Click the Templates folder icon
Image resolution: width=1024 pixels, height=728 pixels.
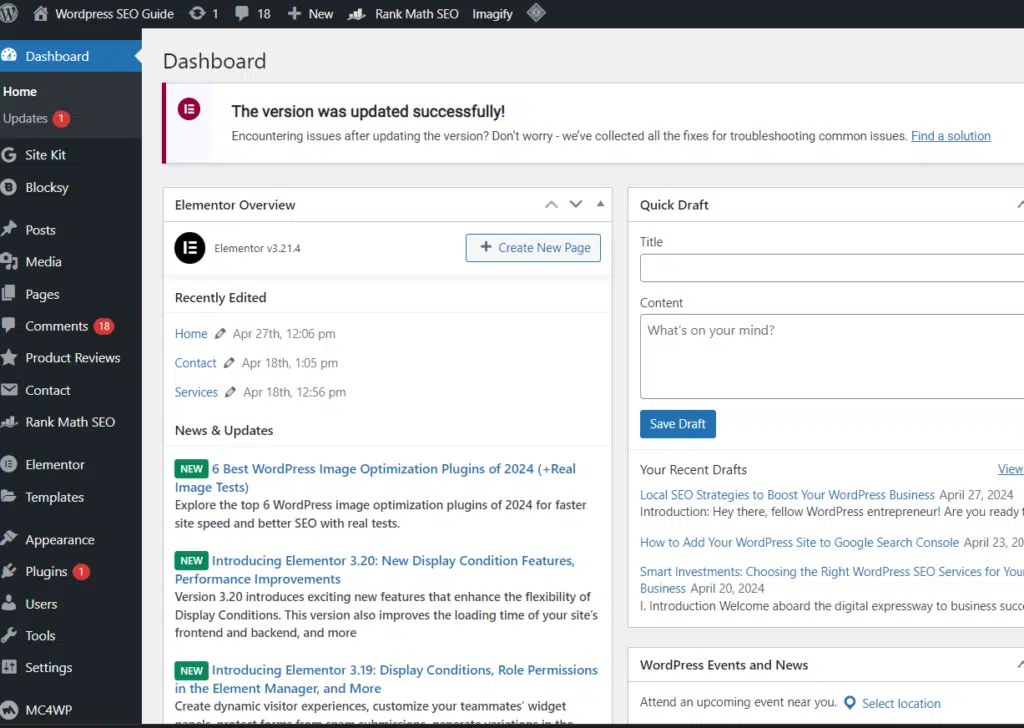point(9,496)
